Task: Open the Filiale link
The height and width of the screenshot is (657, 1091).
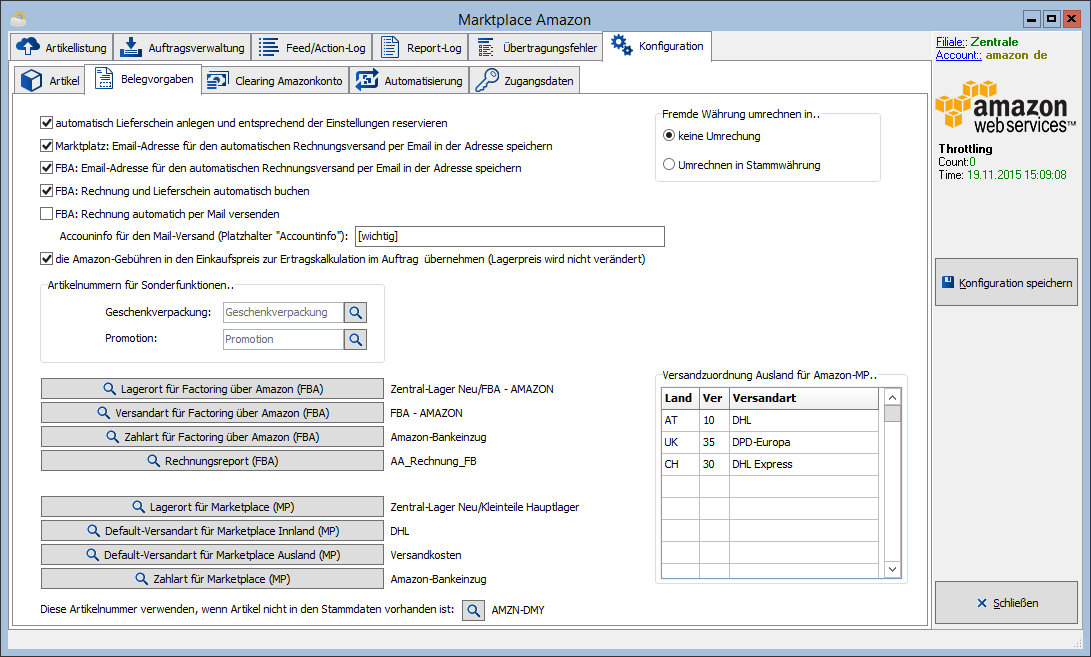Action: click(951, 42)
